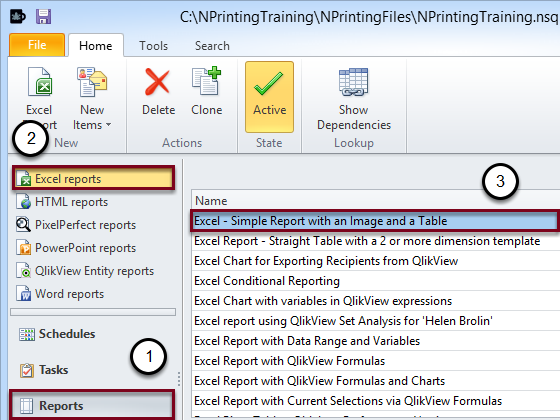Select the 'Excel Report with QlikView Formulas' row

tap(376, 361)
